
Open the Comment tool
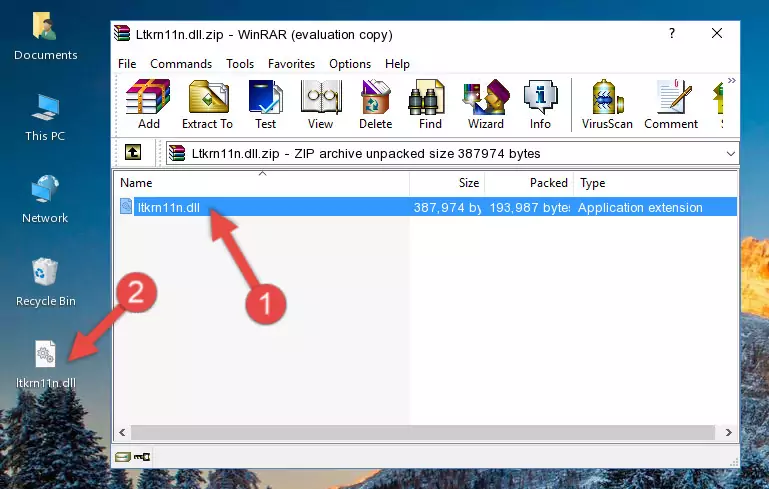coord(671,104)
